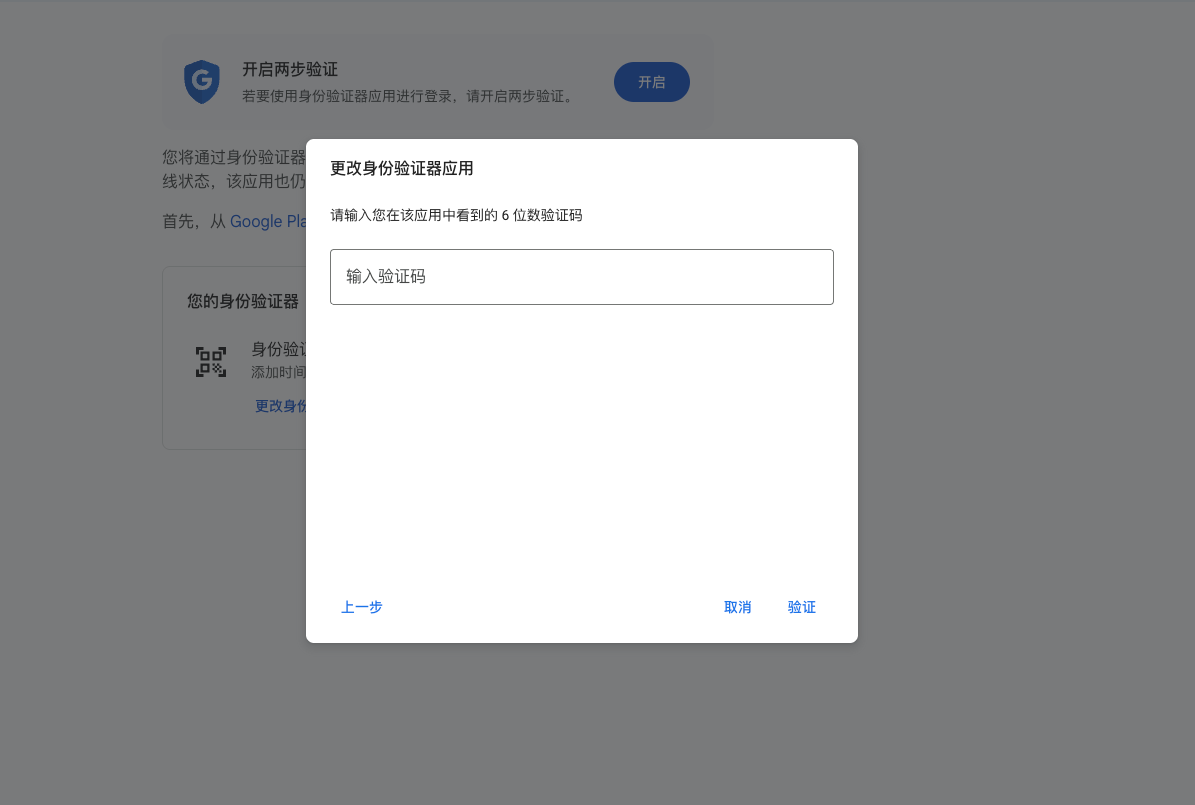
Task: Click the 验证 button in dialog
Action: pyautogui.click(x=801, y=607)
